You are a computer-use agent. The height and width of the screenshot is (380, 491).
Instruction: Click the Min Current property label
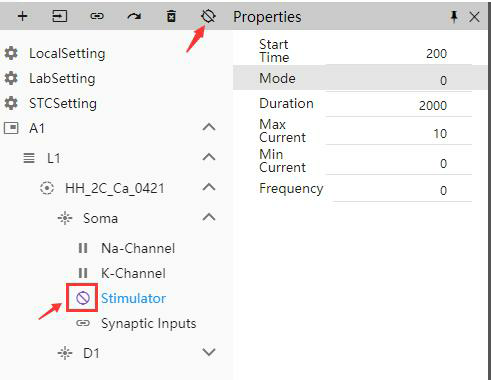(282, 161)
